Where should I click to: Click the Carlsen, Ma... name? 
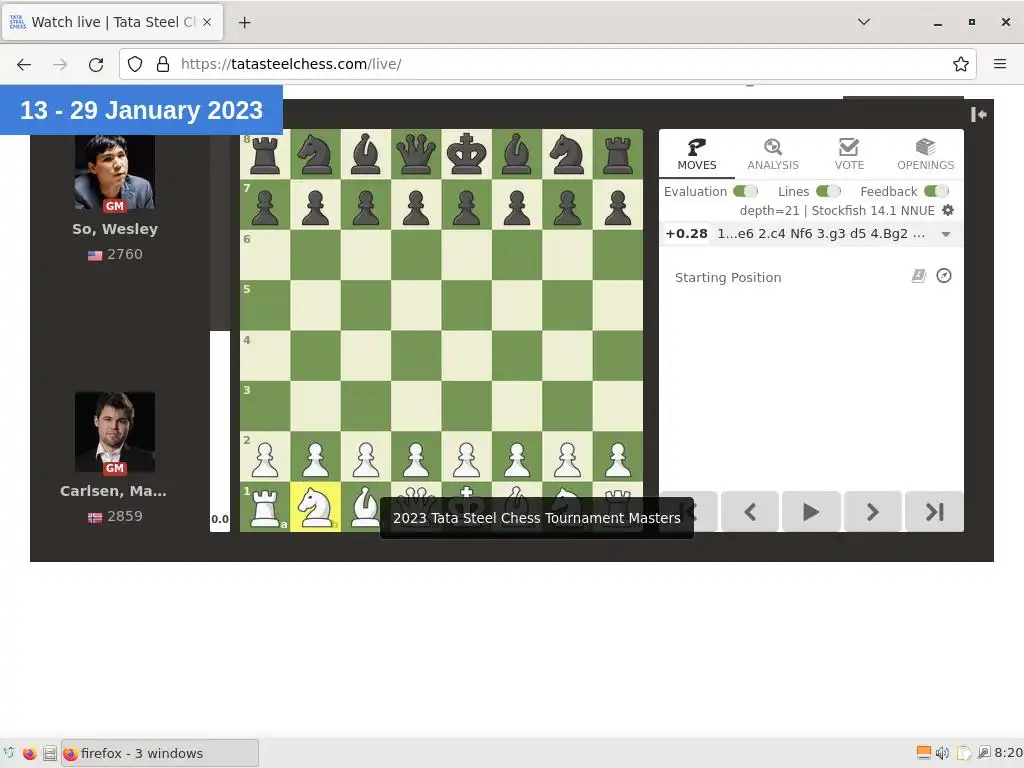(114, 490)
